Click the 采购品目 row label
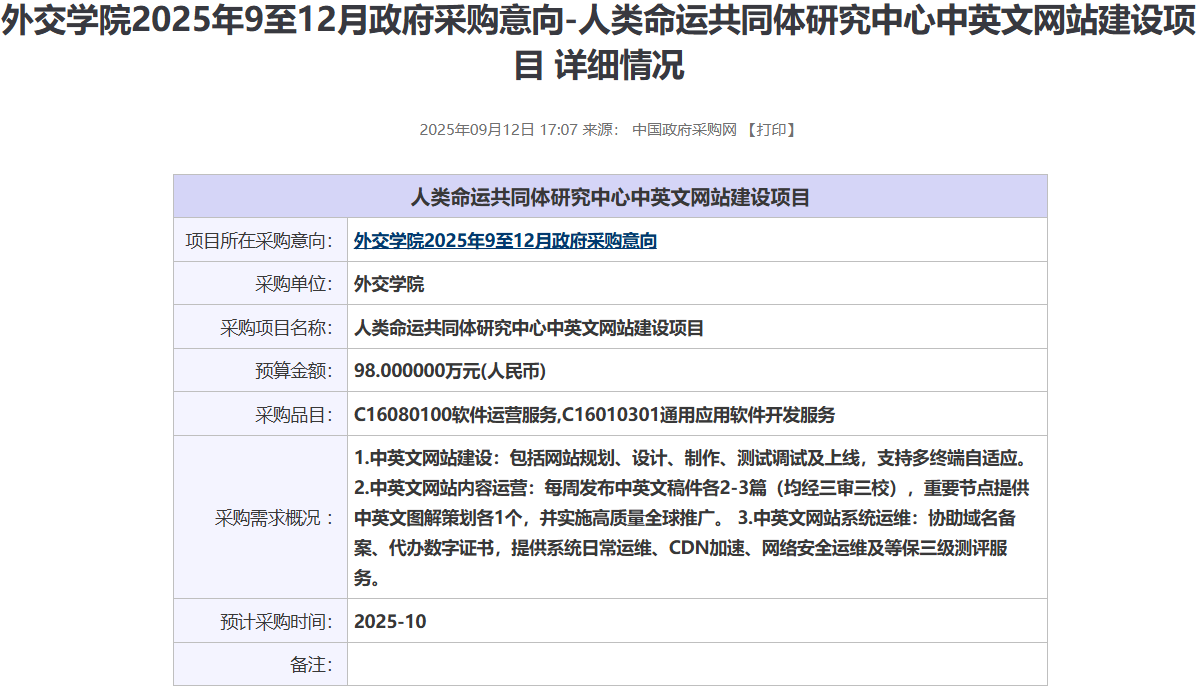 tap(293, 415)
